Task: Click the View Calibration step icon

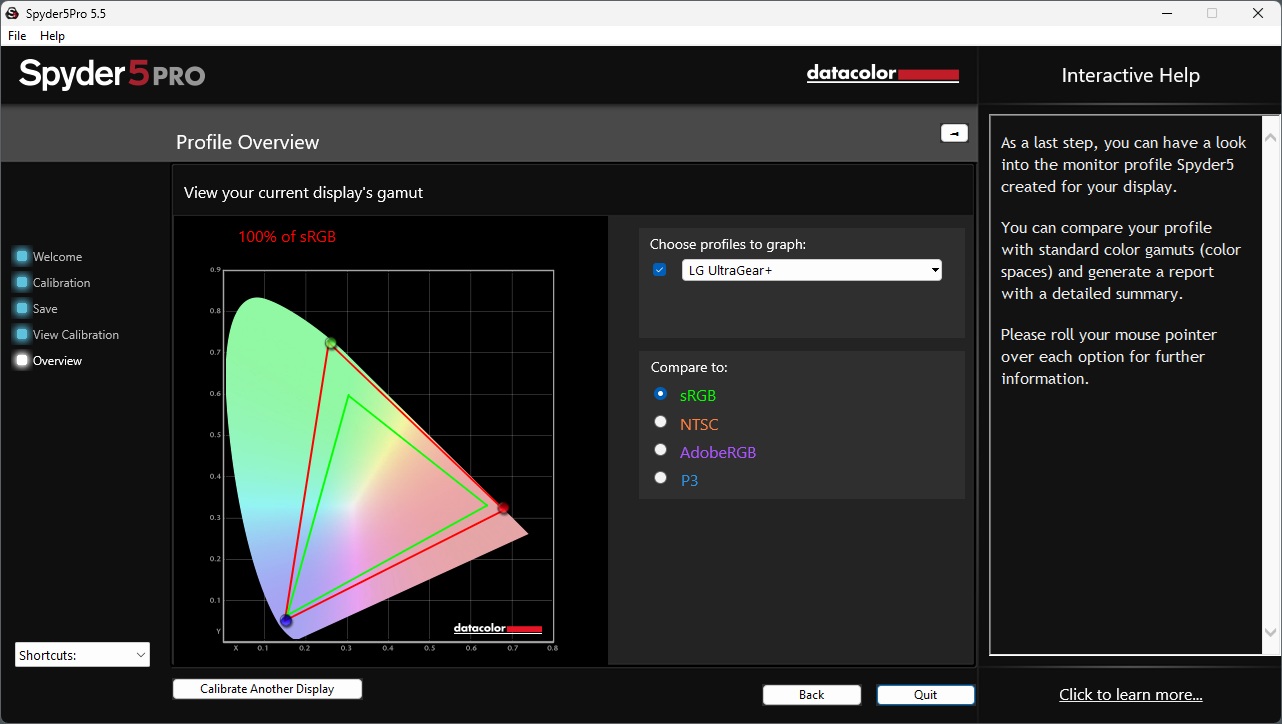Action: point(22,334)
